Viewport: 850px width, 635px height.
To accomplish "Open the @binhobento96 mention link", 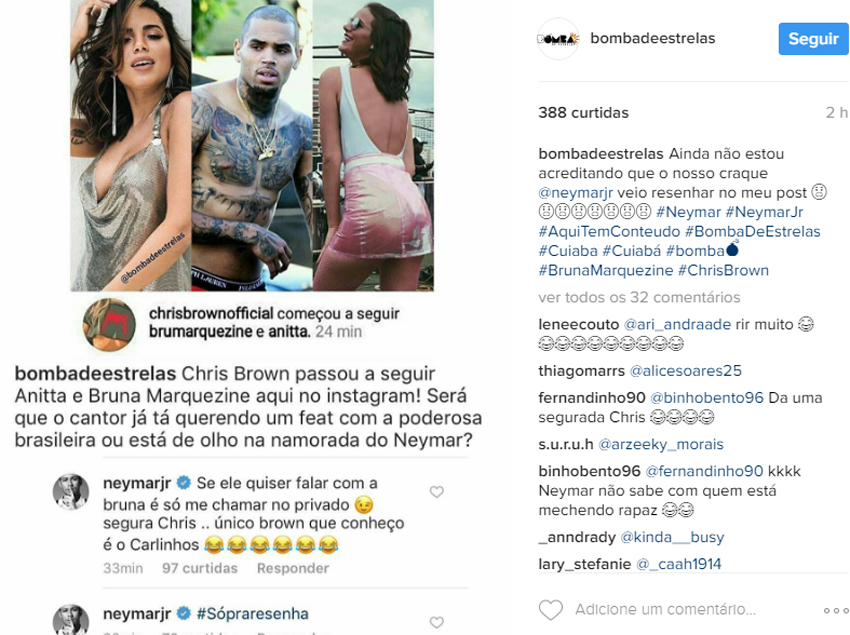I will point(706,398).
